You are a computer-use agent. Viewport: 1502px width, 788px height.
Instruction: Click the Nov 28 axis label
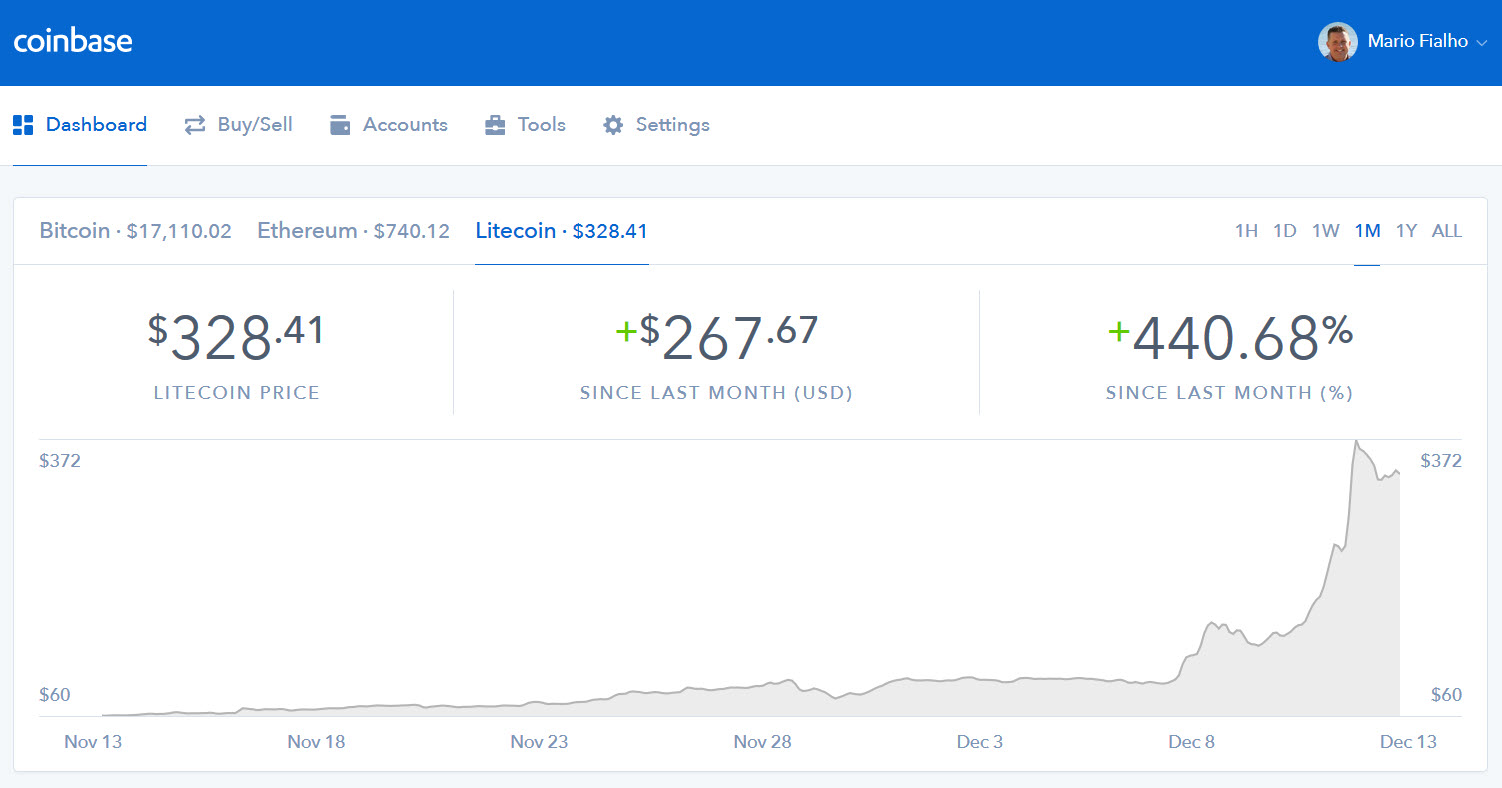pos(763,741)
